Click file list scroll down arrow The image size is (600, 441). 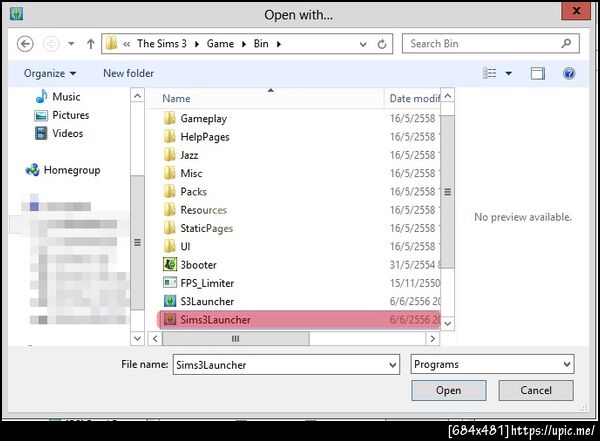447,324
